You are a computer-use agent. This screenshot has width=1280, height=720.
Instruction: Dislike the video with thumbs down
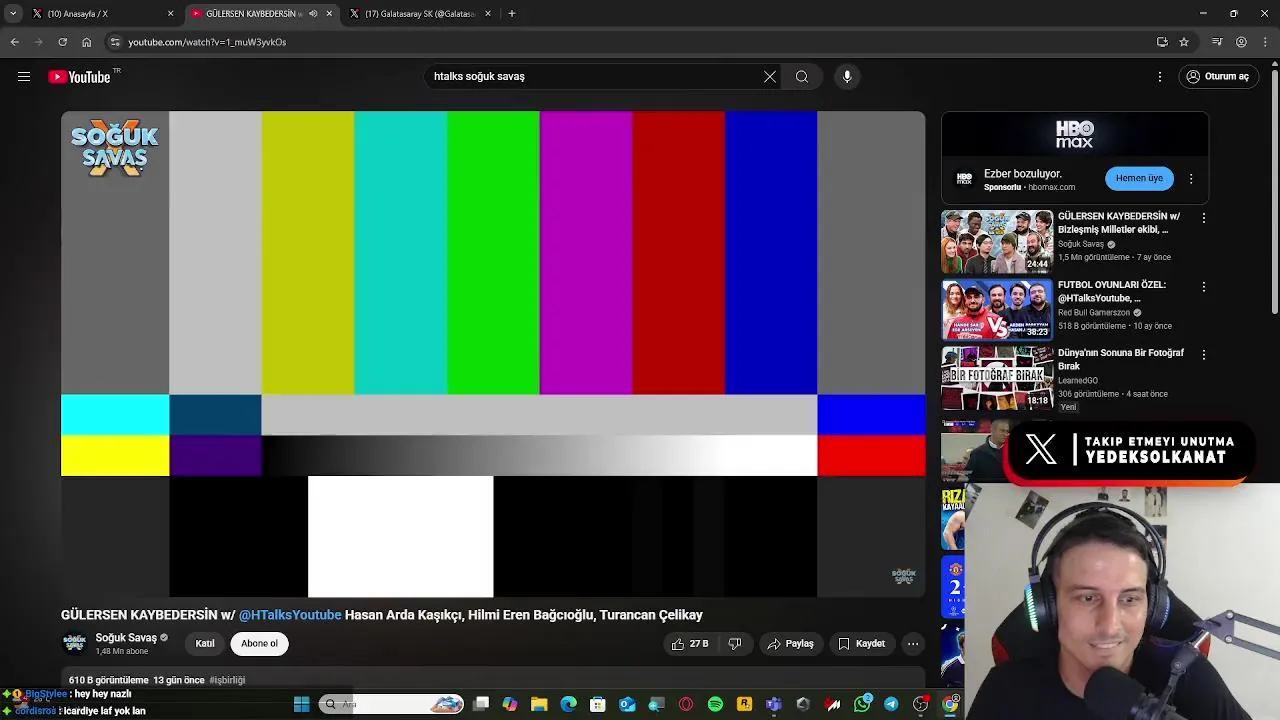pos(735,644)
